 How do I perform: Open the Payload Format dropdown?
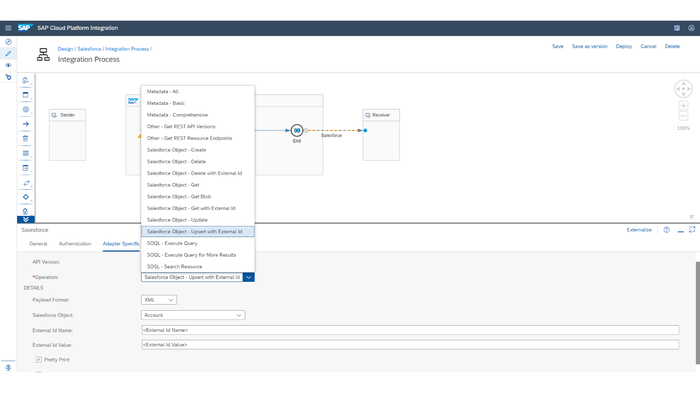(159, 300)
